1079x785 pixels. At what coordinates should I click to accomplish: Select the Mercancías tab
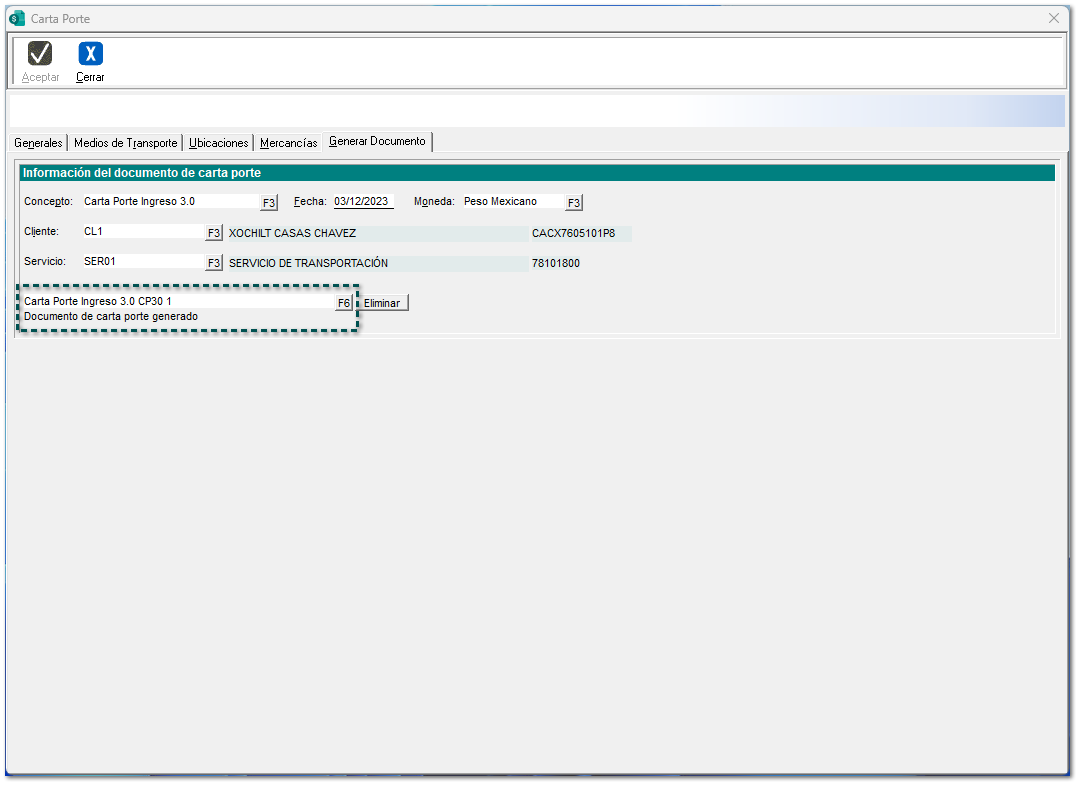(x=288, y=143)
